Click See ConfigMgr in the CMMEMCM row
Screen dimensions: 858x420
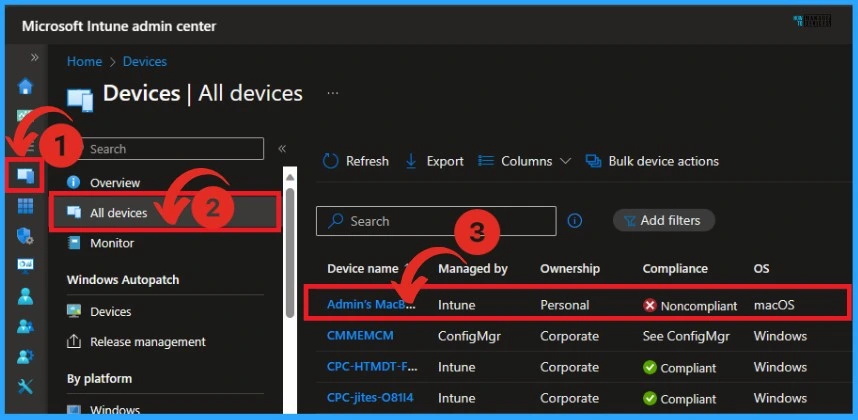click(686, 336)
